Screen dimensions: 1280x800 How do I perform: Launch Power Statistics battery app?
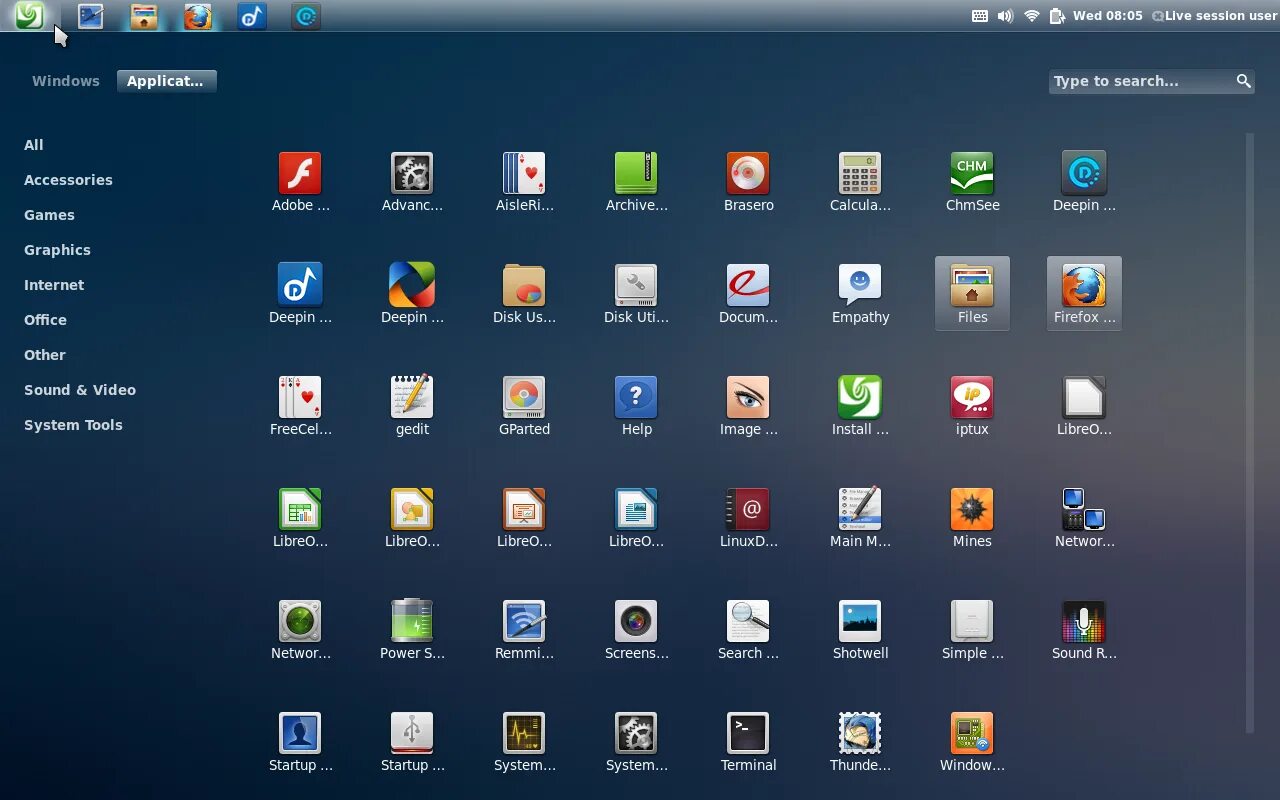(412, 622)
